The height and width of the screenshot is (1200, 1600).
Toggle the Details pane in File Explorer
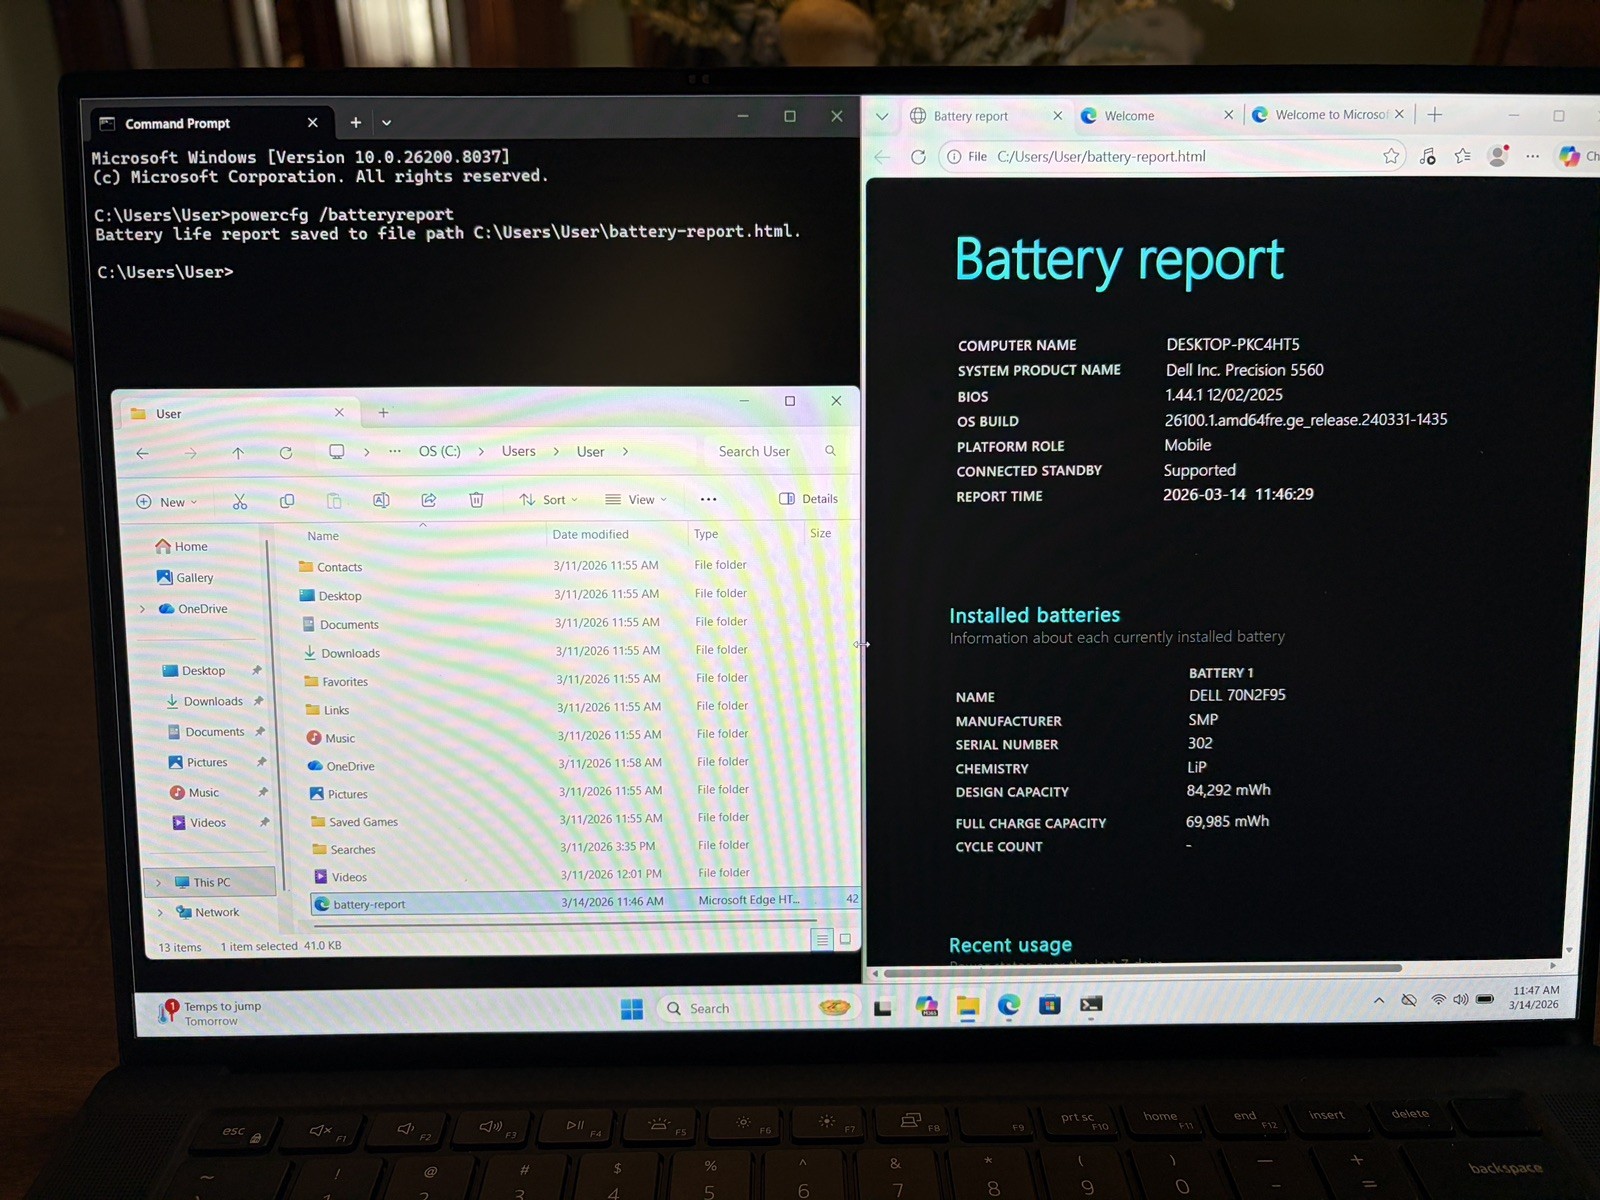point(808,498)
